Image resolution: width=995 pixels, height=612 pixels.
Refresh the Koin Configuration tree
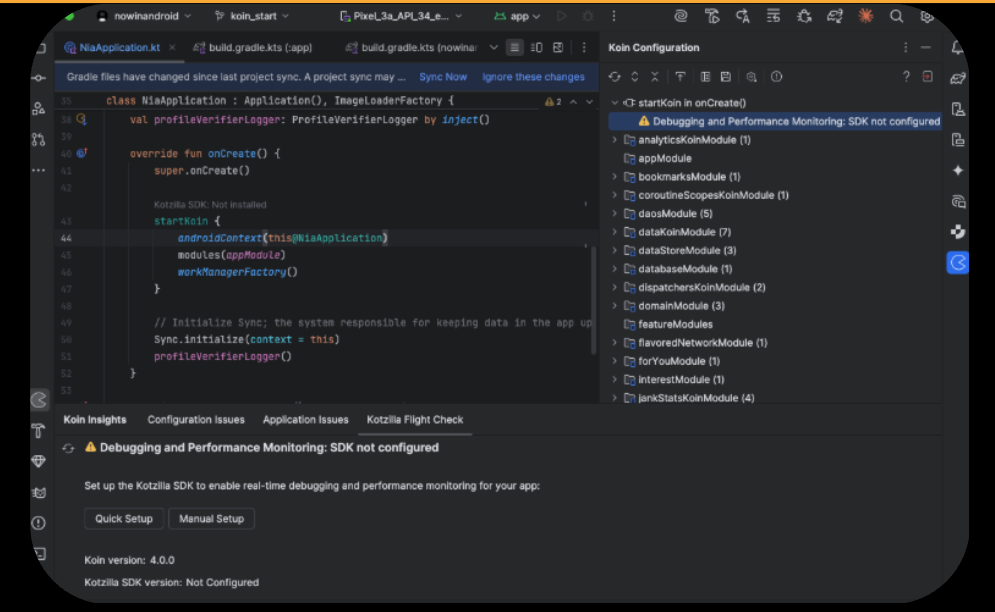614,77
